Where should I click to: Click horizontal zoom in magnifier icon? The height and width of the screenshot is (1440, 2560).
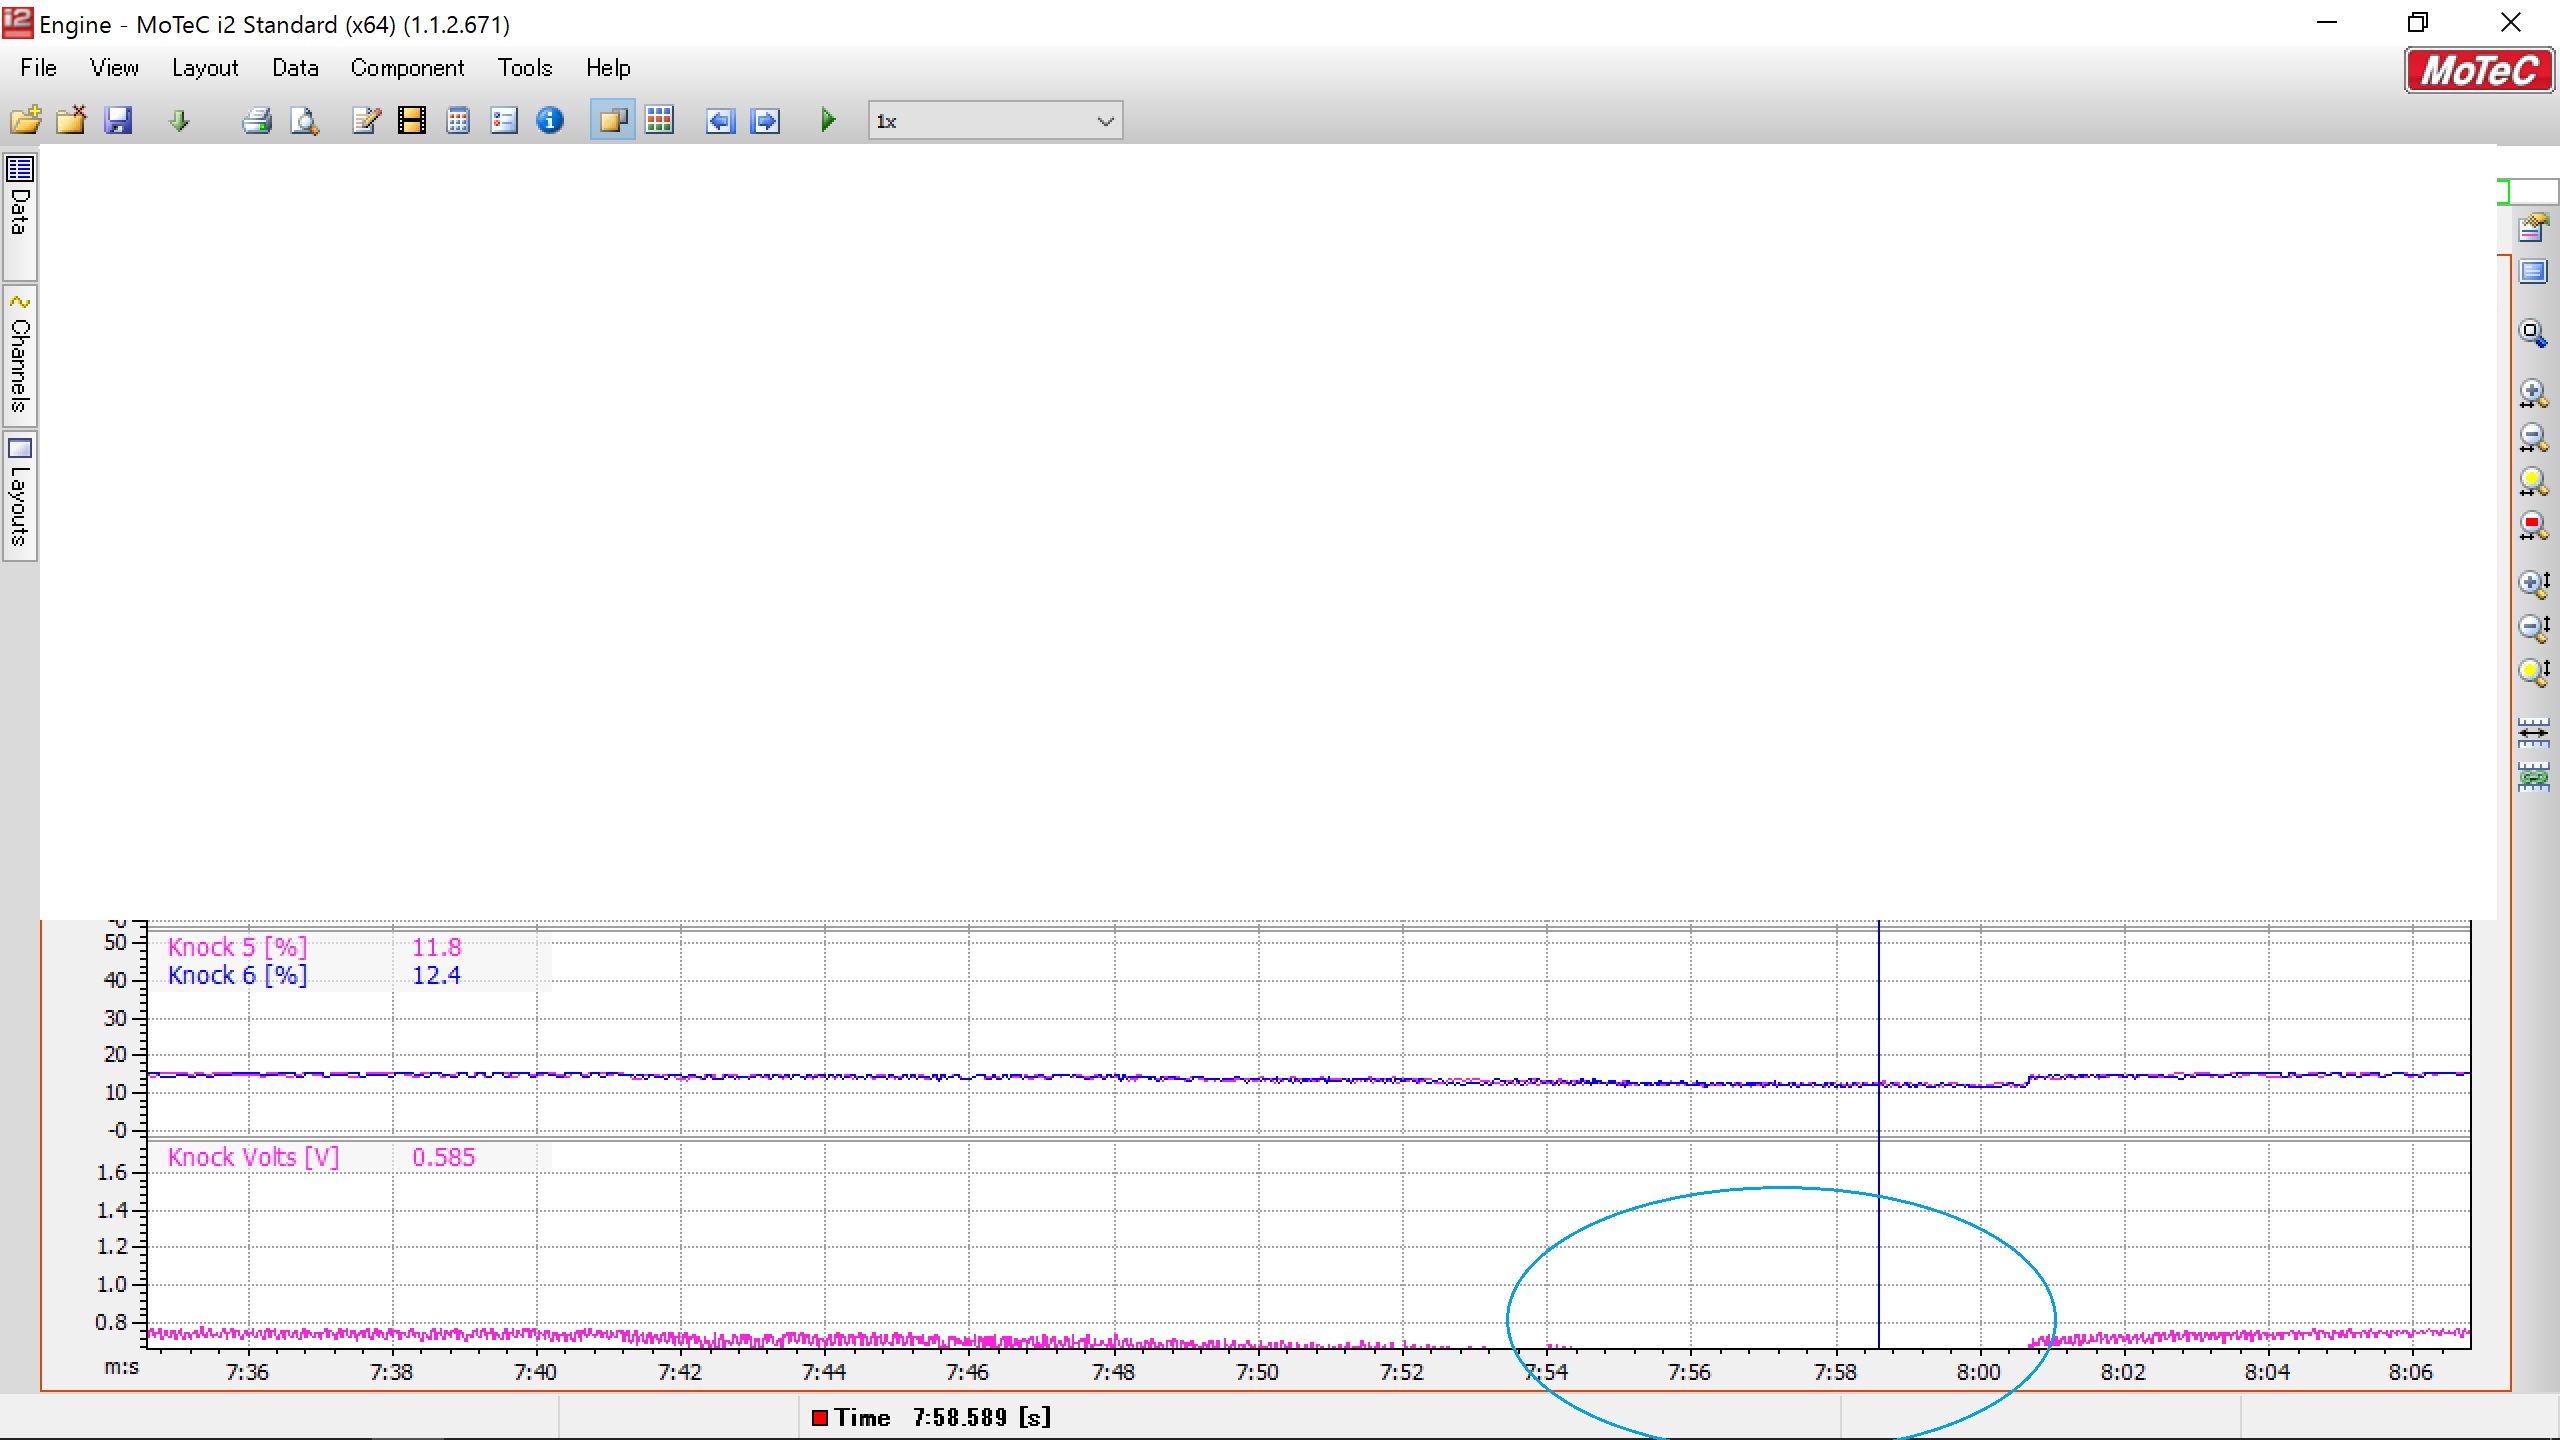pyautogui.click(x=2532, y=394)
